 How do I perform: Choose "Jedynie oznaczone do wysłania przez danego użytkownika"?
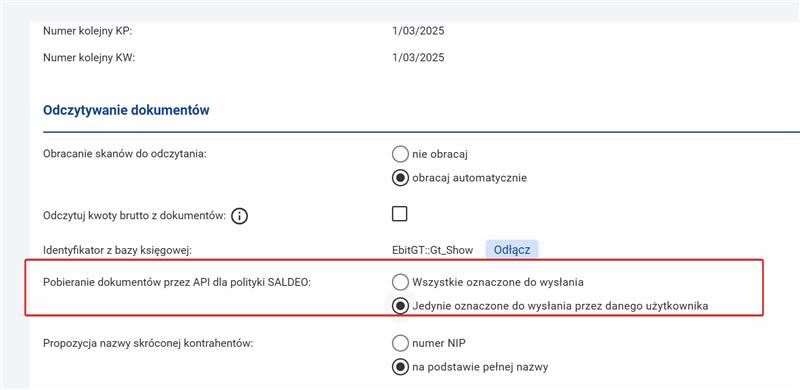tap(400, 306)
